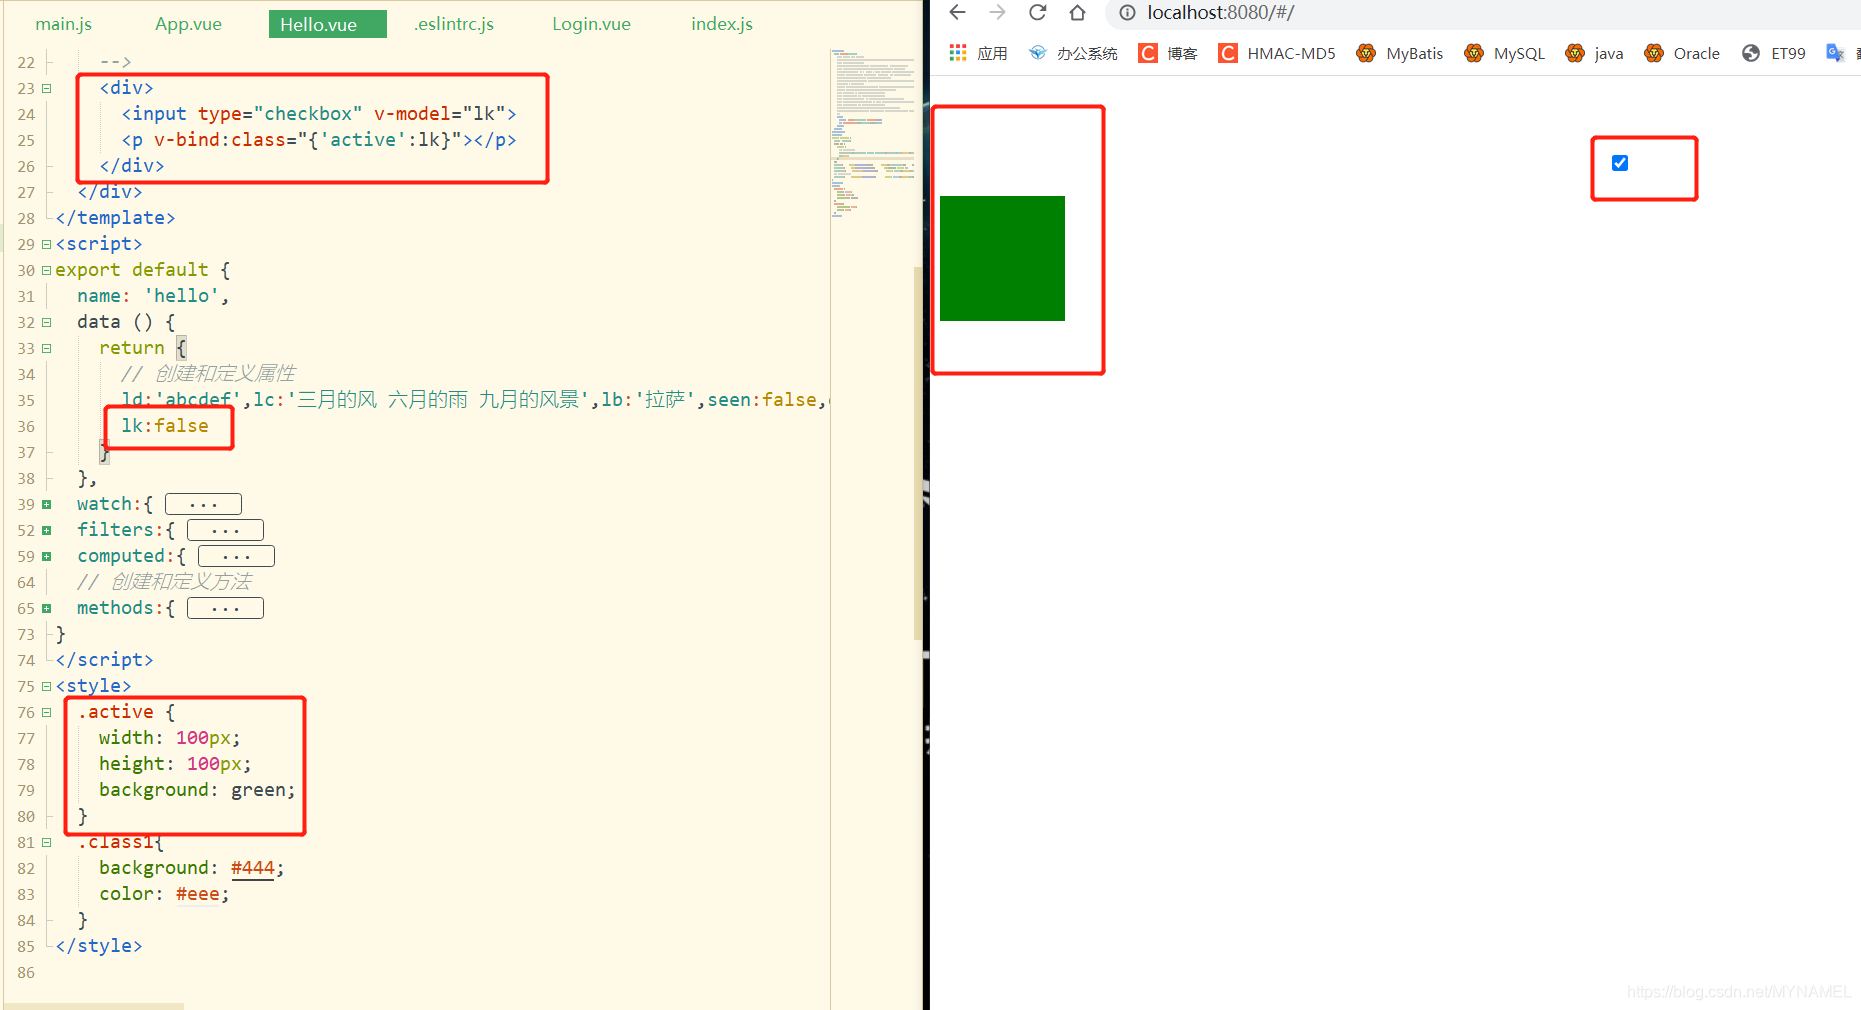Click the #444 color value

(252, 868)
